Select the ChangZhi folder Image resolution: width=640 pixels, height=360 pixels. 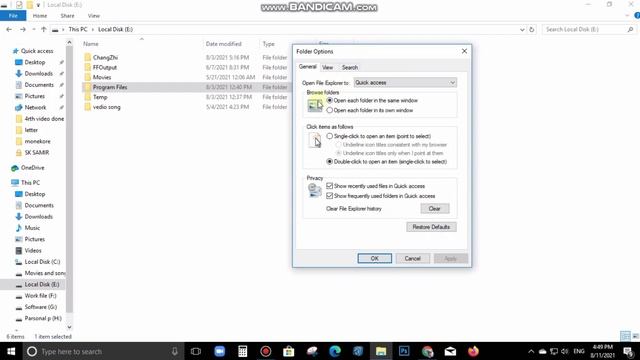coord(105,58)
